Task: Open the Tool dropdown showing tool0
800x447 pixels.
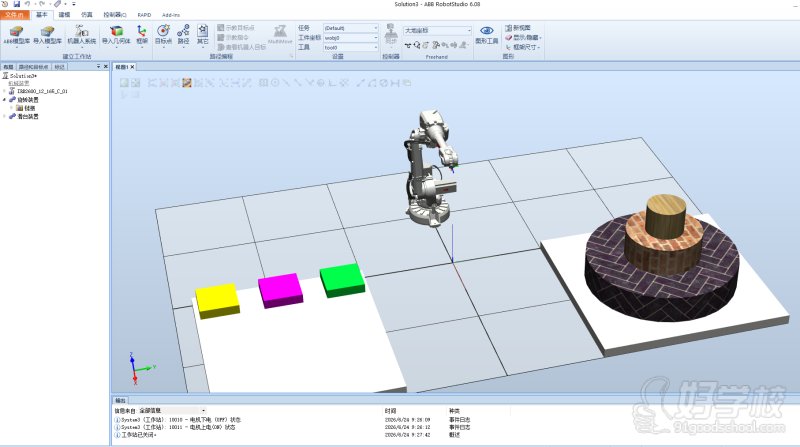Action: pyautogui.click(x=351, y=47)
